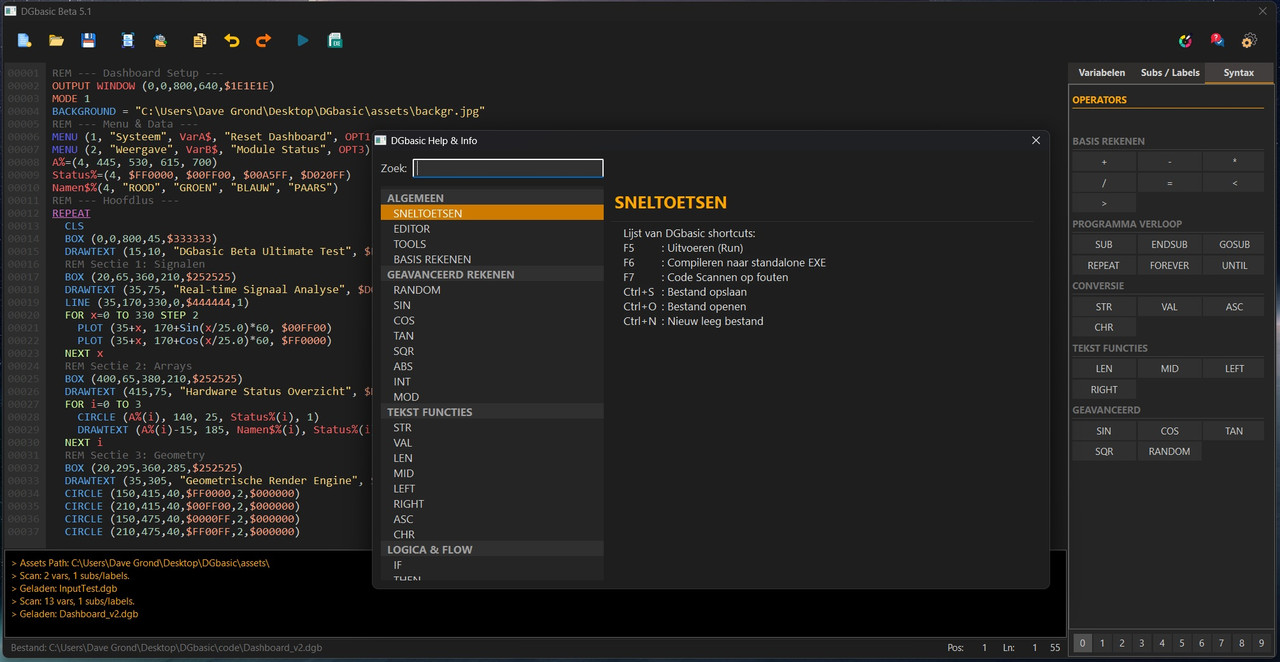Run the program with the play icon

[x=303, y=41]
